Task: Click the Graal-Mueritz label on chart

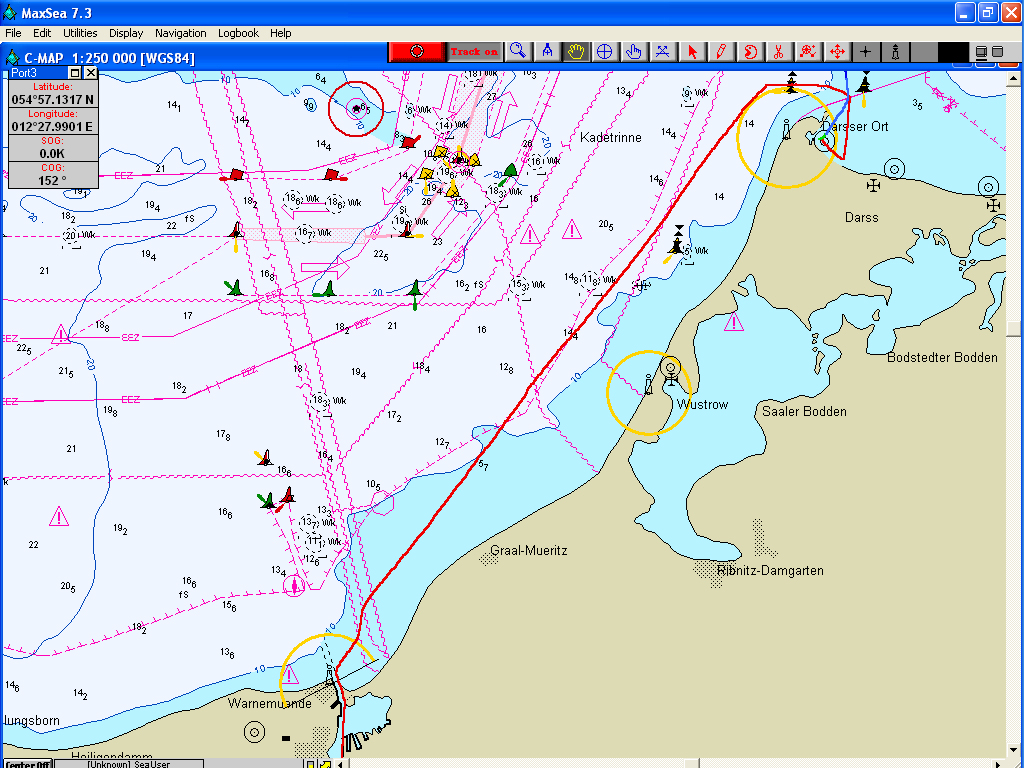Action: tap(528, 550)
